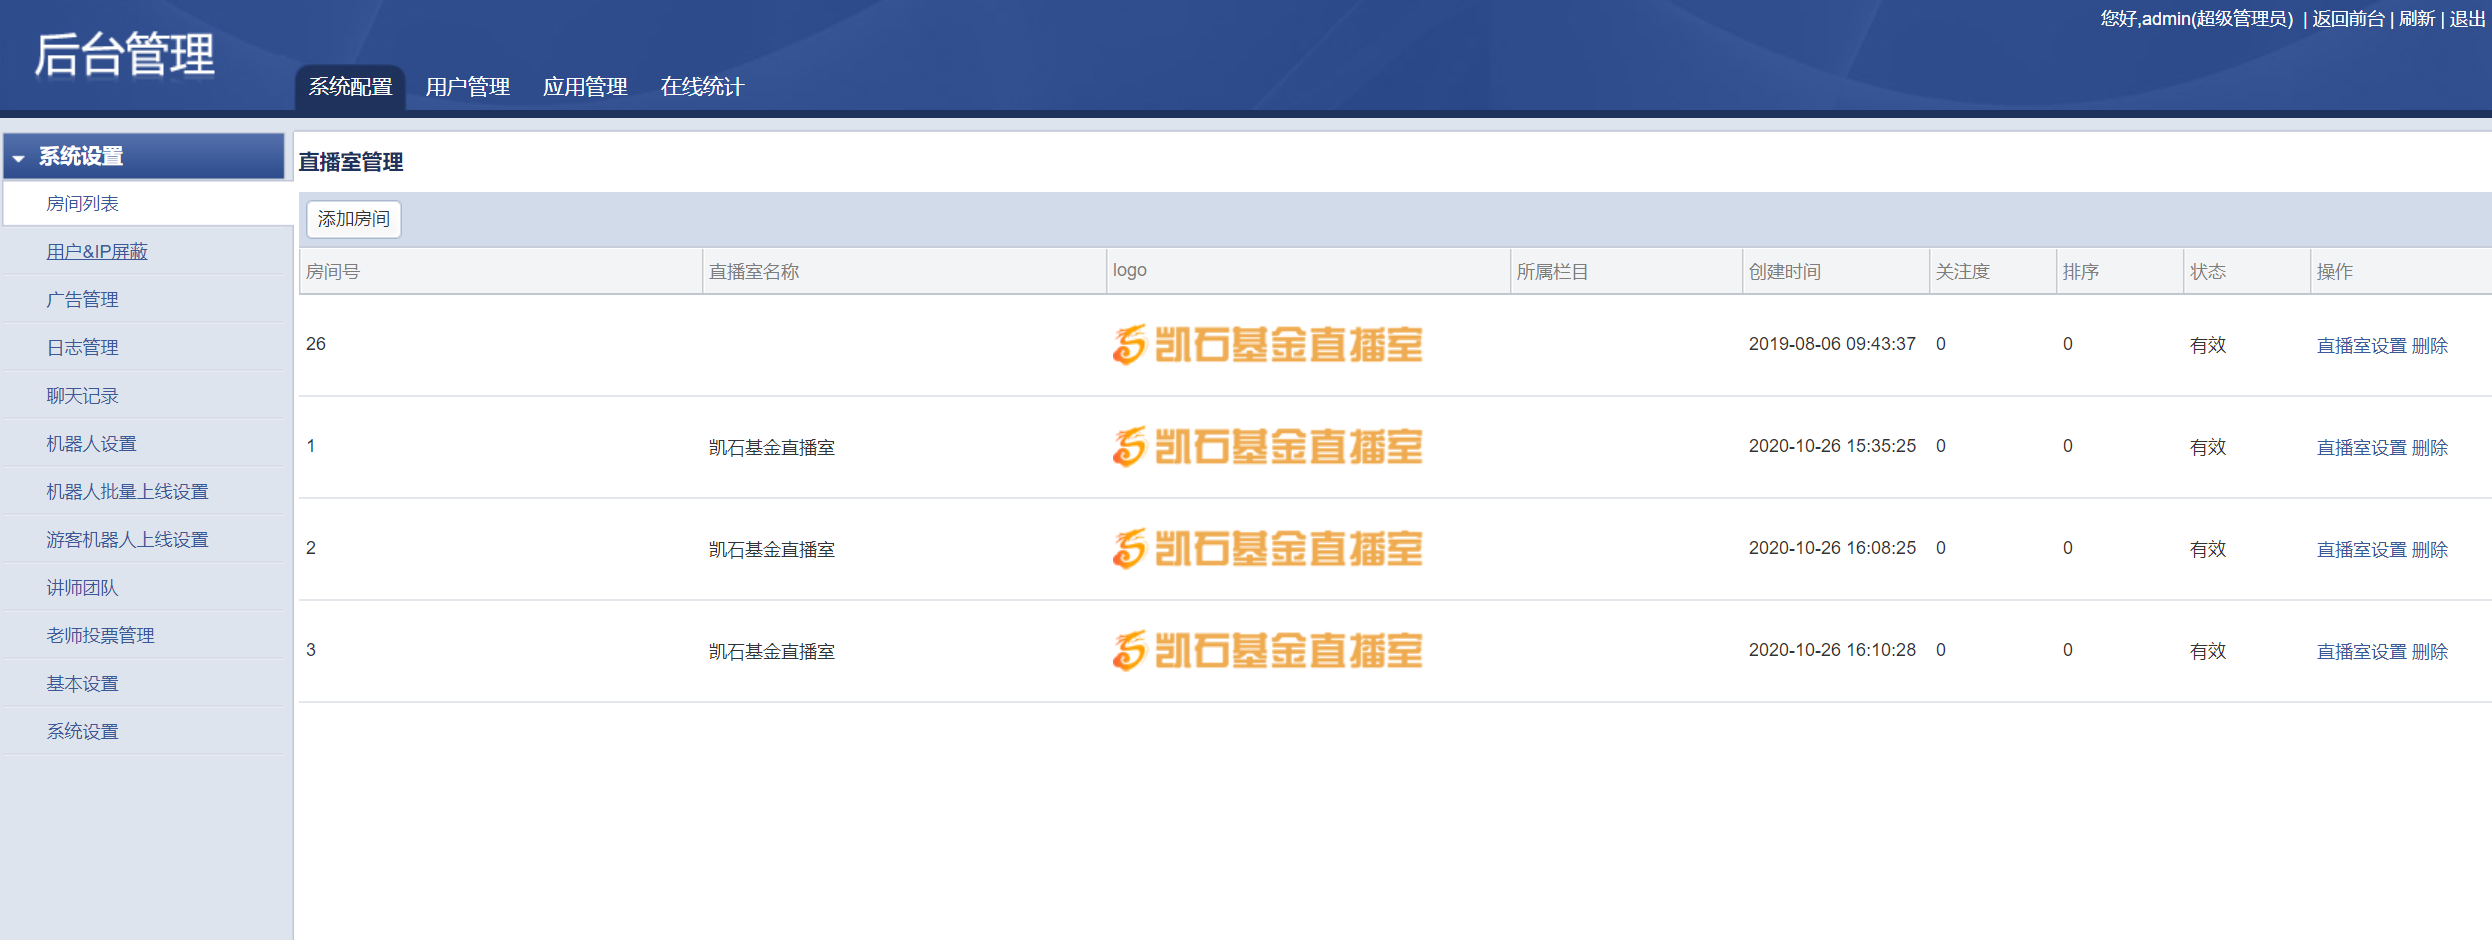Screen dimensions: 2492x940
Task: Open 直播室设置 for room 1
Action: click(2362, 447)
